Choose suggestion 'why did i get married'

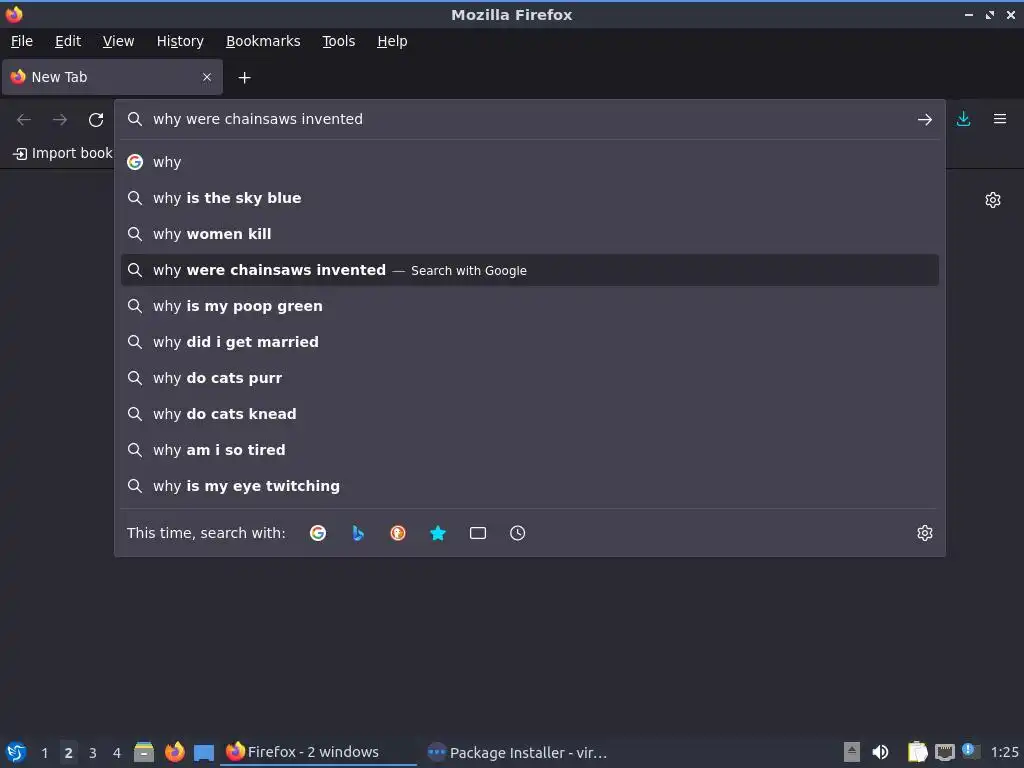(x=530, y=342)
